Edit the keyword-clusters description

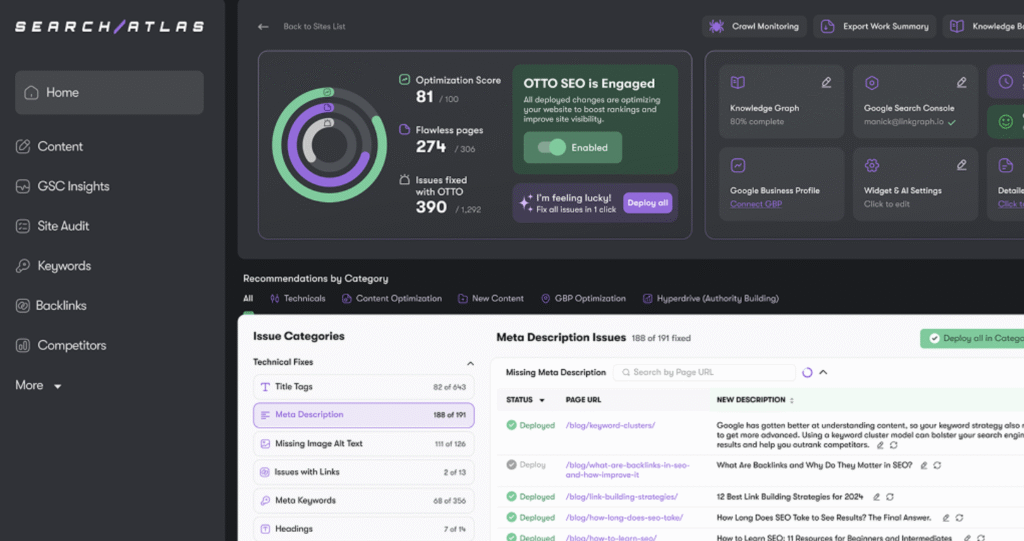[x=880, y=445]
